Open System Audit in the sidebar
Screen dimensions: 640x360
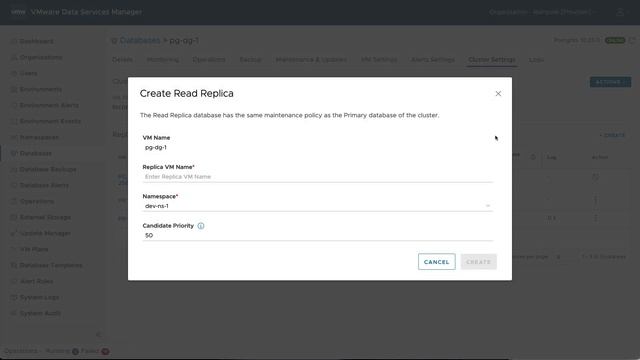tap(40, 313)
